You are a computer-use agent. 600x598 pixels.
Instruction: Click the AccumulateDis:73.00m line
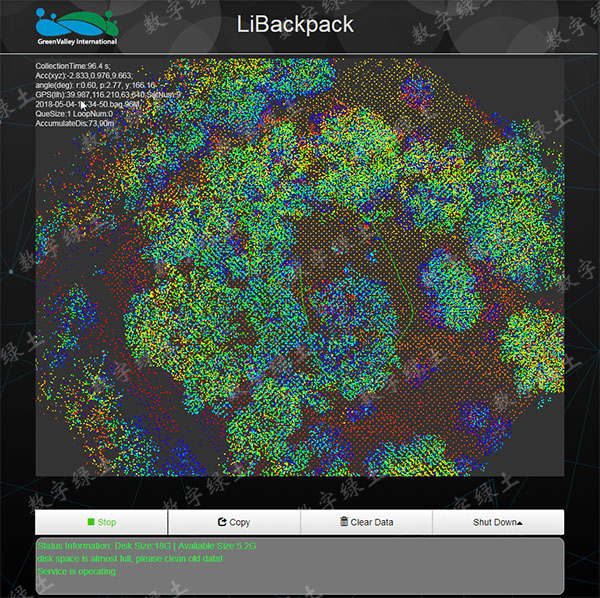75,124
